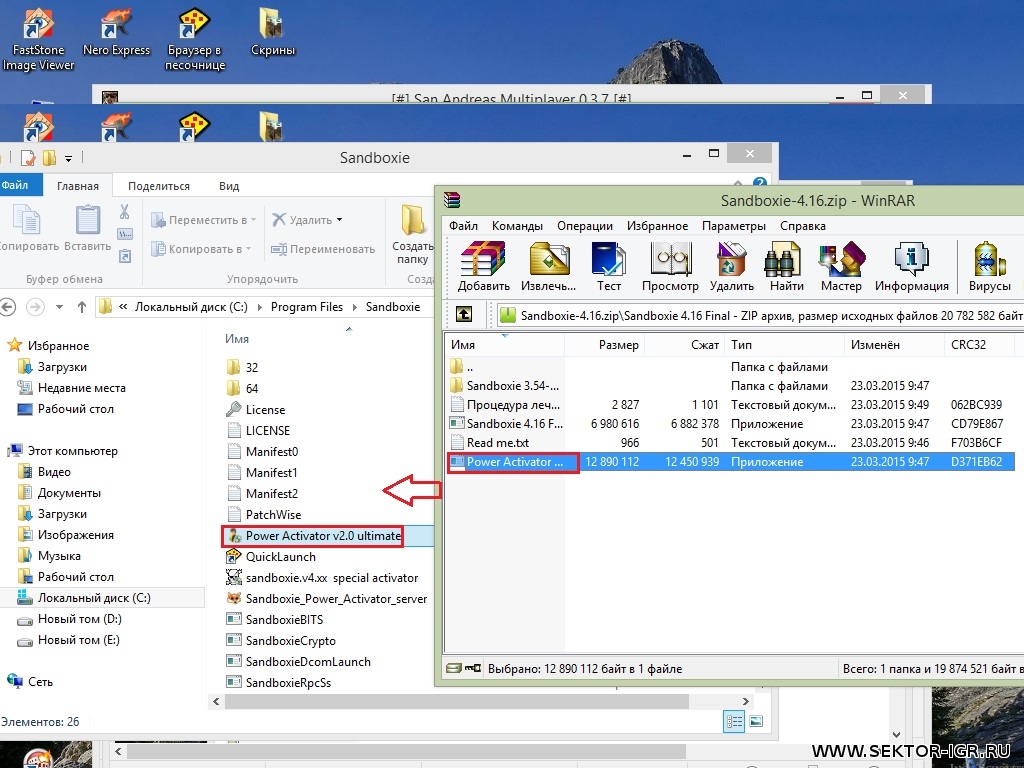Open the Параметры menu in WinRAR
This screenshot has height=768, width=1024.
[733, 226]
